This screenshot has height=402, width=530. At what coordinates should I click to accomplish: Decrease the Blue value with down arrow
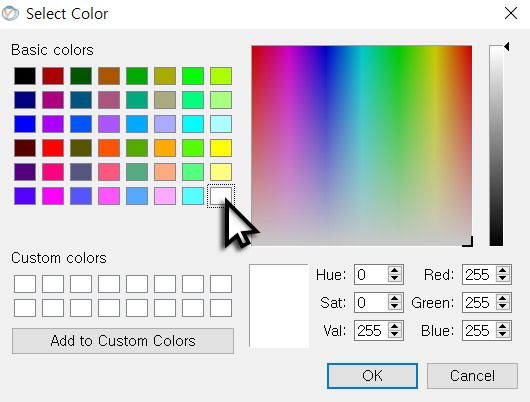(x=503, y=334)
